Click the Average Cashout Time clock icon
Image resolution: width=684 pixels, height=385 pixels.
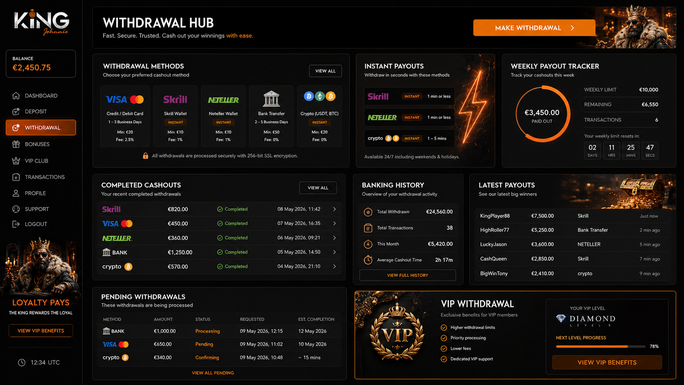coord(368,259)
